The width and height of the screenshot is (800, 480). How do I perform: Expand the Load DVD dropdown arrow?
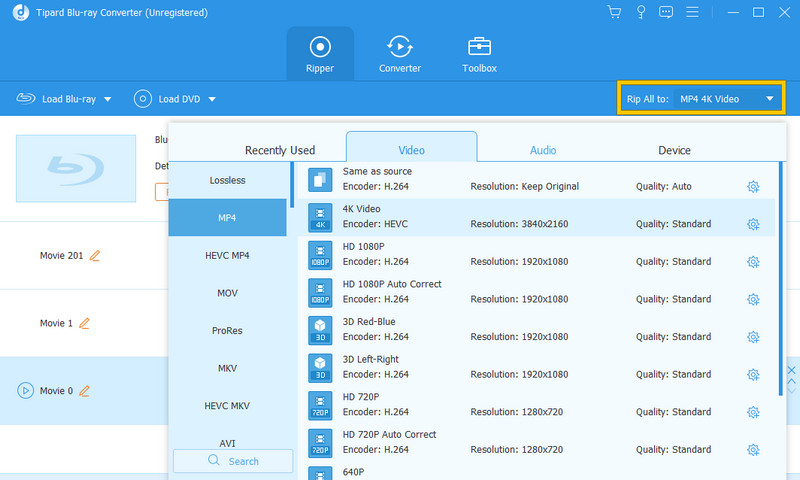[x=212, y=99]
